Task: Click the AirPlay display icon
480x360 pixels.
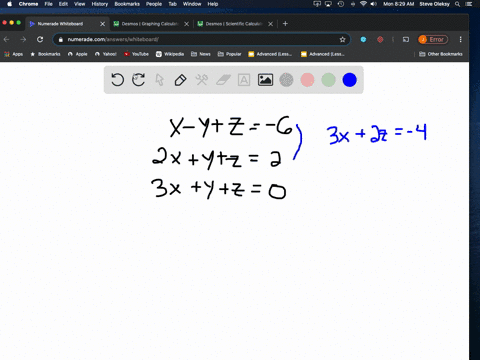Action: pos(328,4)
